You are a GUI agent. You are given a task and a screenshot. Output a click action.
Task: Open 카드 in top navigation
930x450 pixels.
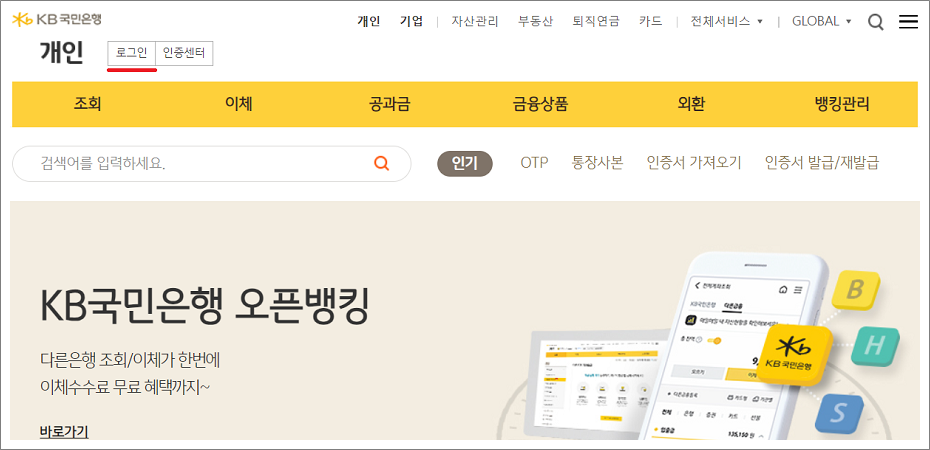[x=651, y=21]
